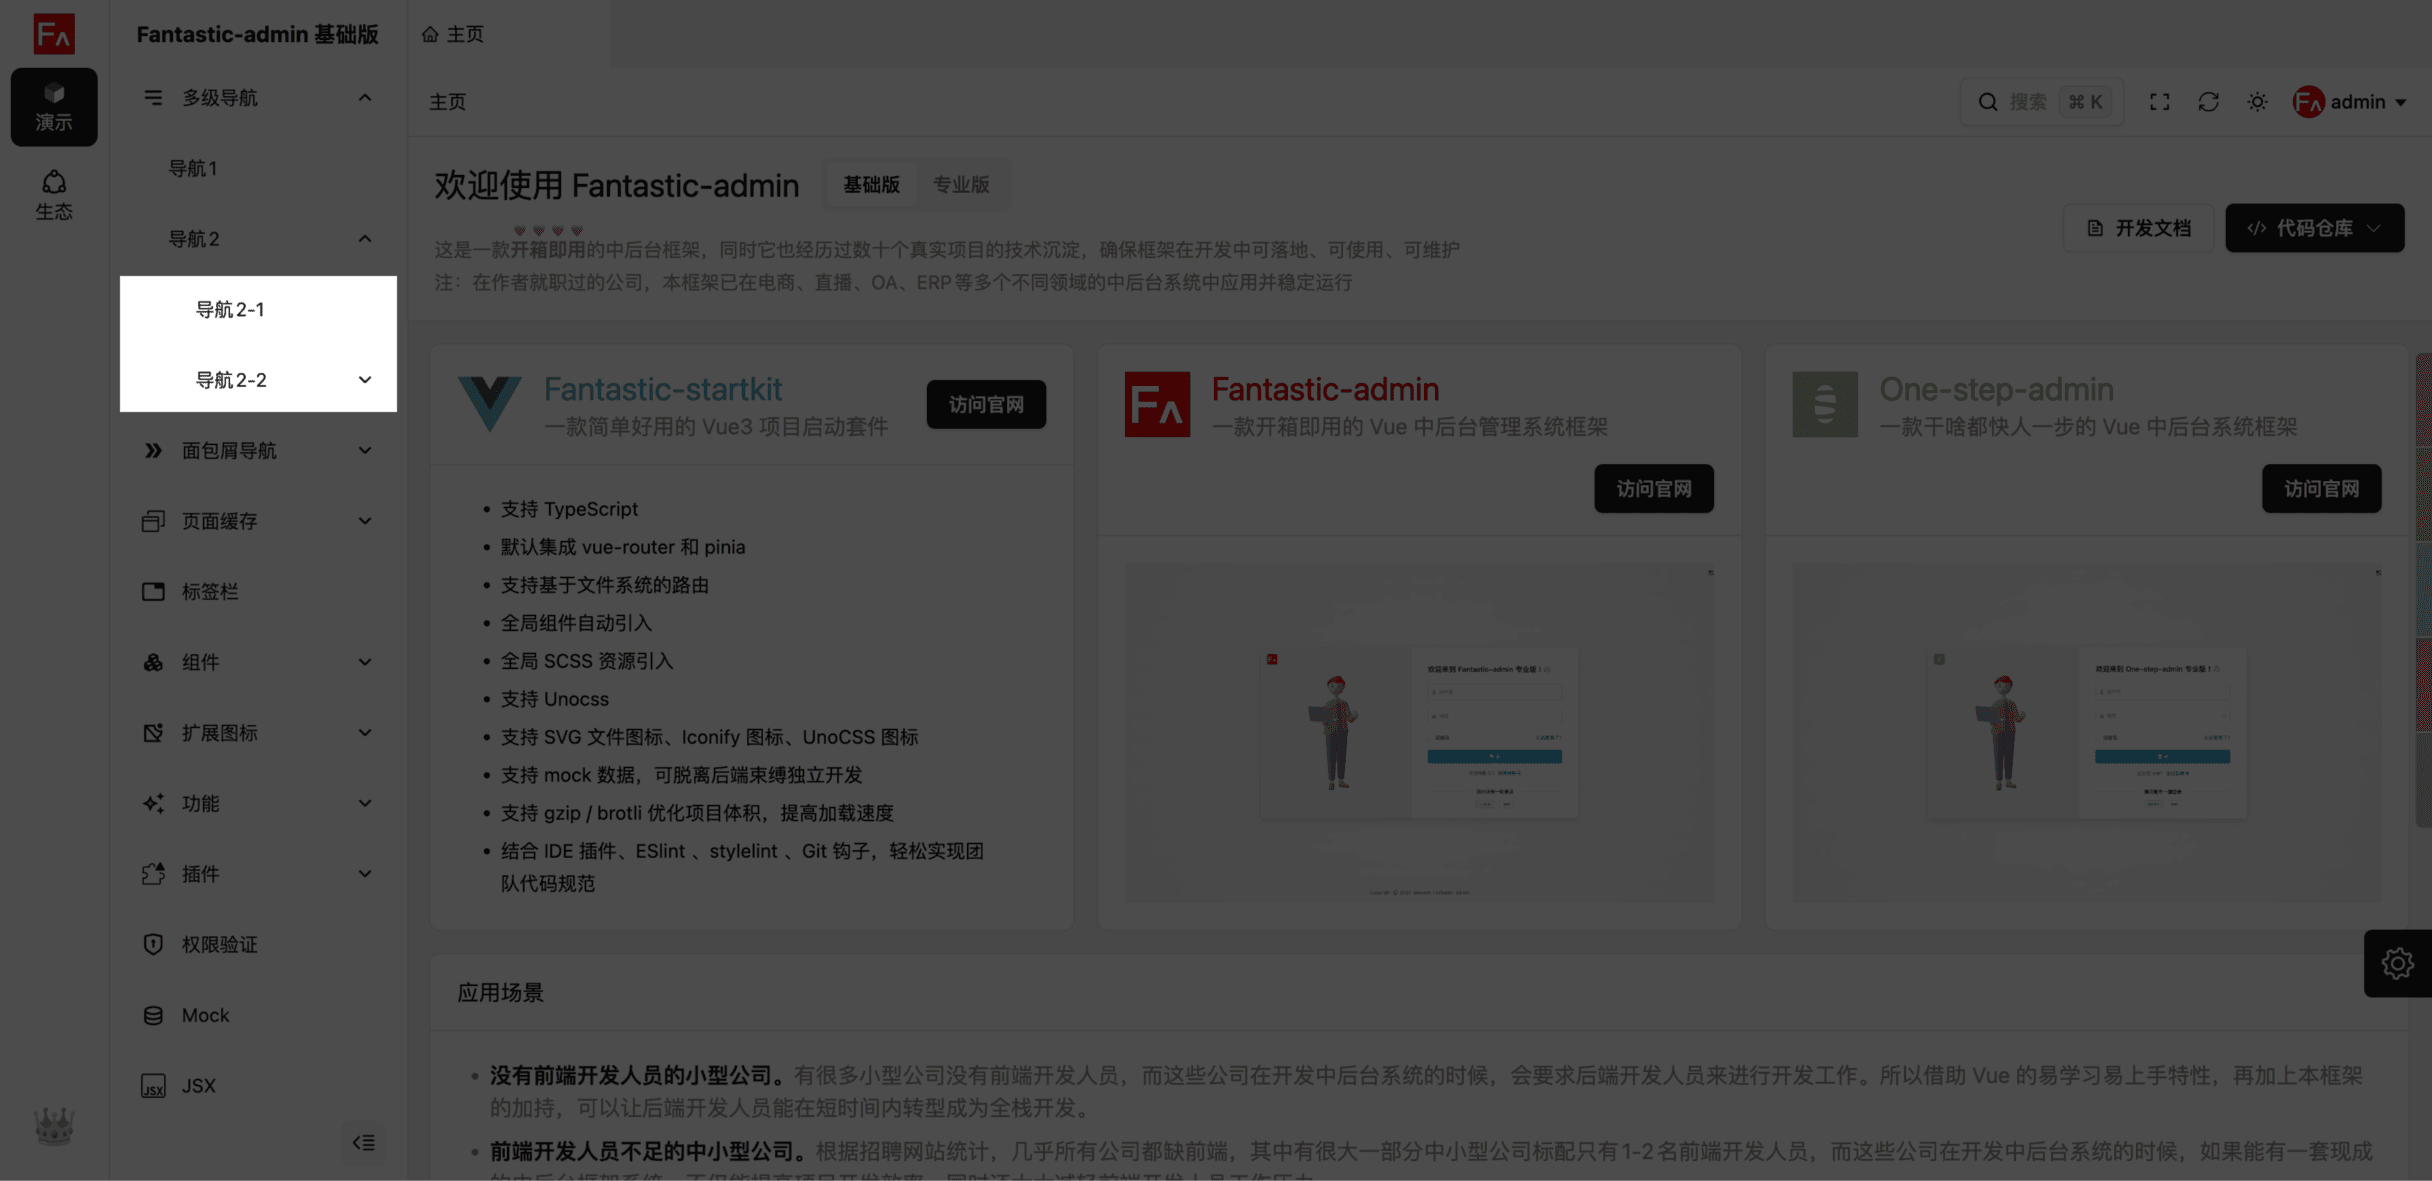Open the 权限验证 menu entry
The width and height of the screenshot is (2432, 1181).
(x=258, y=944)
